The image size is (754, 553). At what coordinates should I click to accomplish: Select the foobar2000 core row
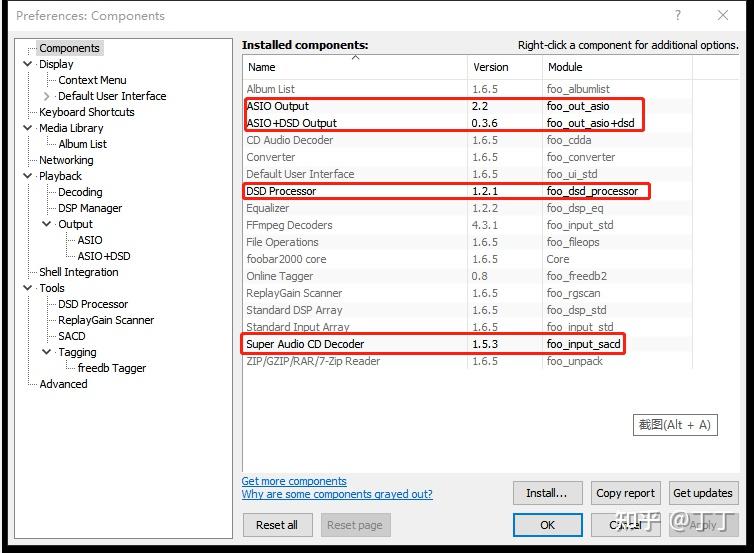click(467, 259)
